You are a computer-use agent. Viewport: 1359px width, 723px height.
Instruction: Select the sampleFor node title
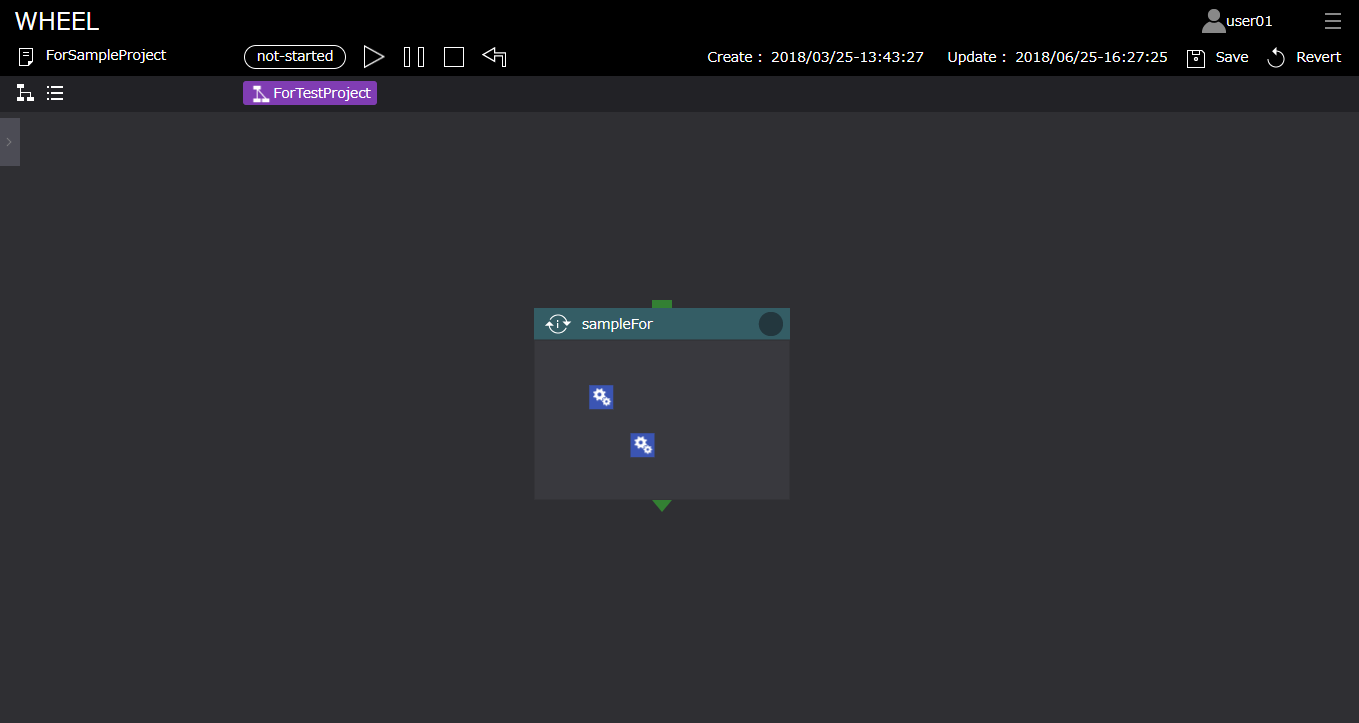pos(617,324)
